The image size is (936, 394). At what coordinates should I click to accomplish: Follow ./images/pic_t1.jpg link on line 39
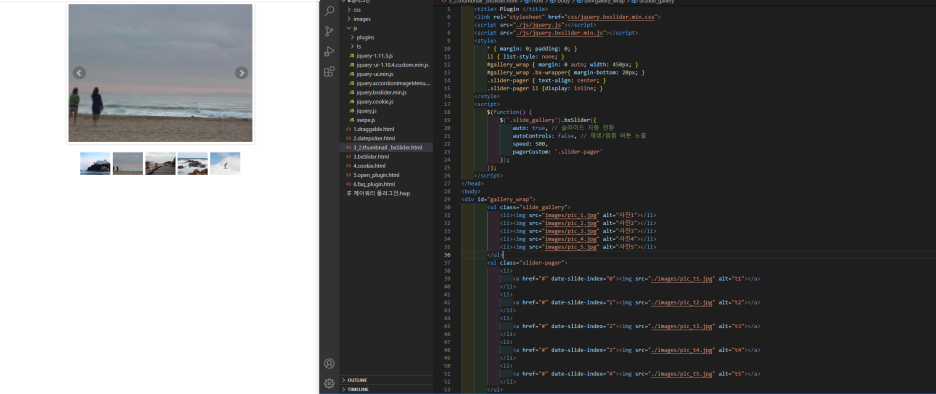pyautogui.click(x=682, y=279)
